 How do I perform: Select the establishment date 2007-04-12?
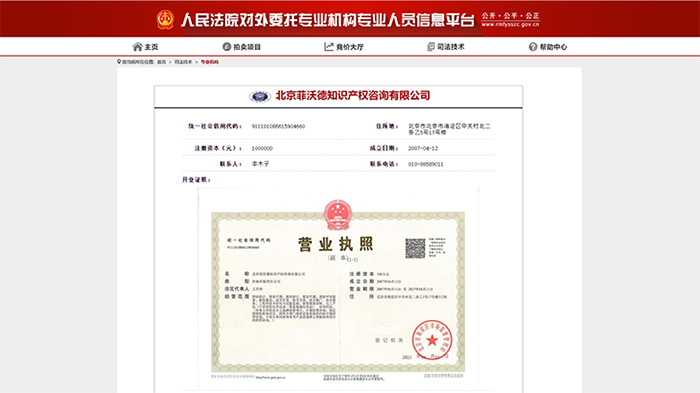(x=423, y=148)
